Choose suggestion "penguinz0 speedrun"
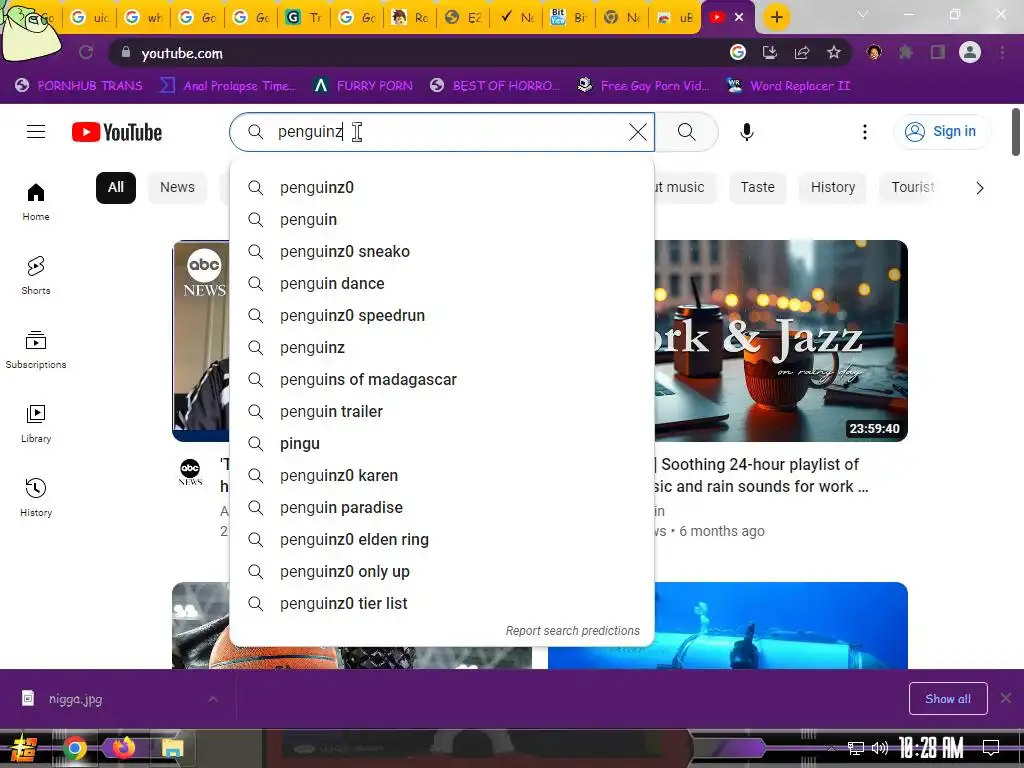 (442, 315)
